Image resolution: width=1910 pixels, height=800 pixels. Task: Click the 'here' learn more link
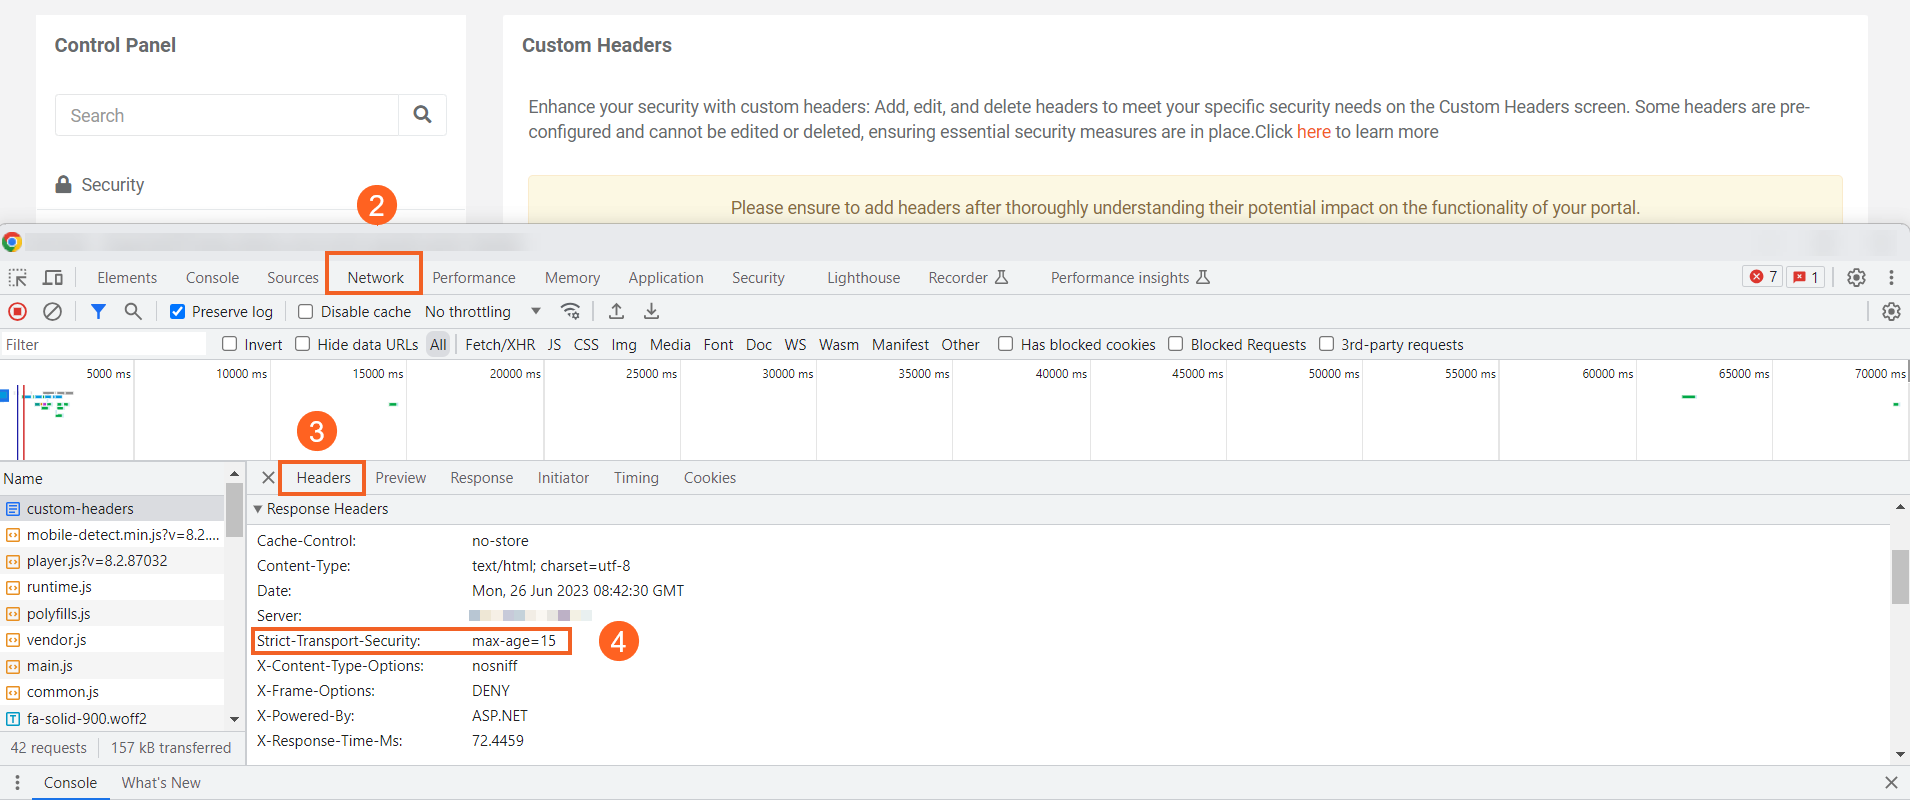pos(1313,132)
